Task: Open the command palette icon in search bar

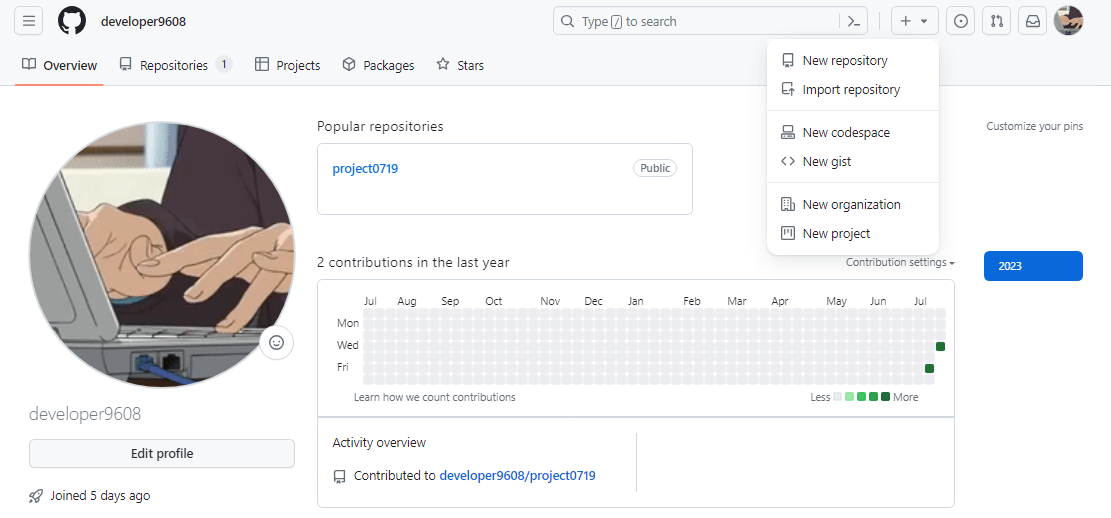Action: point(854,21)
